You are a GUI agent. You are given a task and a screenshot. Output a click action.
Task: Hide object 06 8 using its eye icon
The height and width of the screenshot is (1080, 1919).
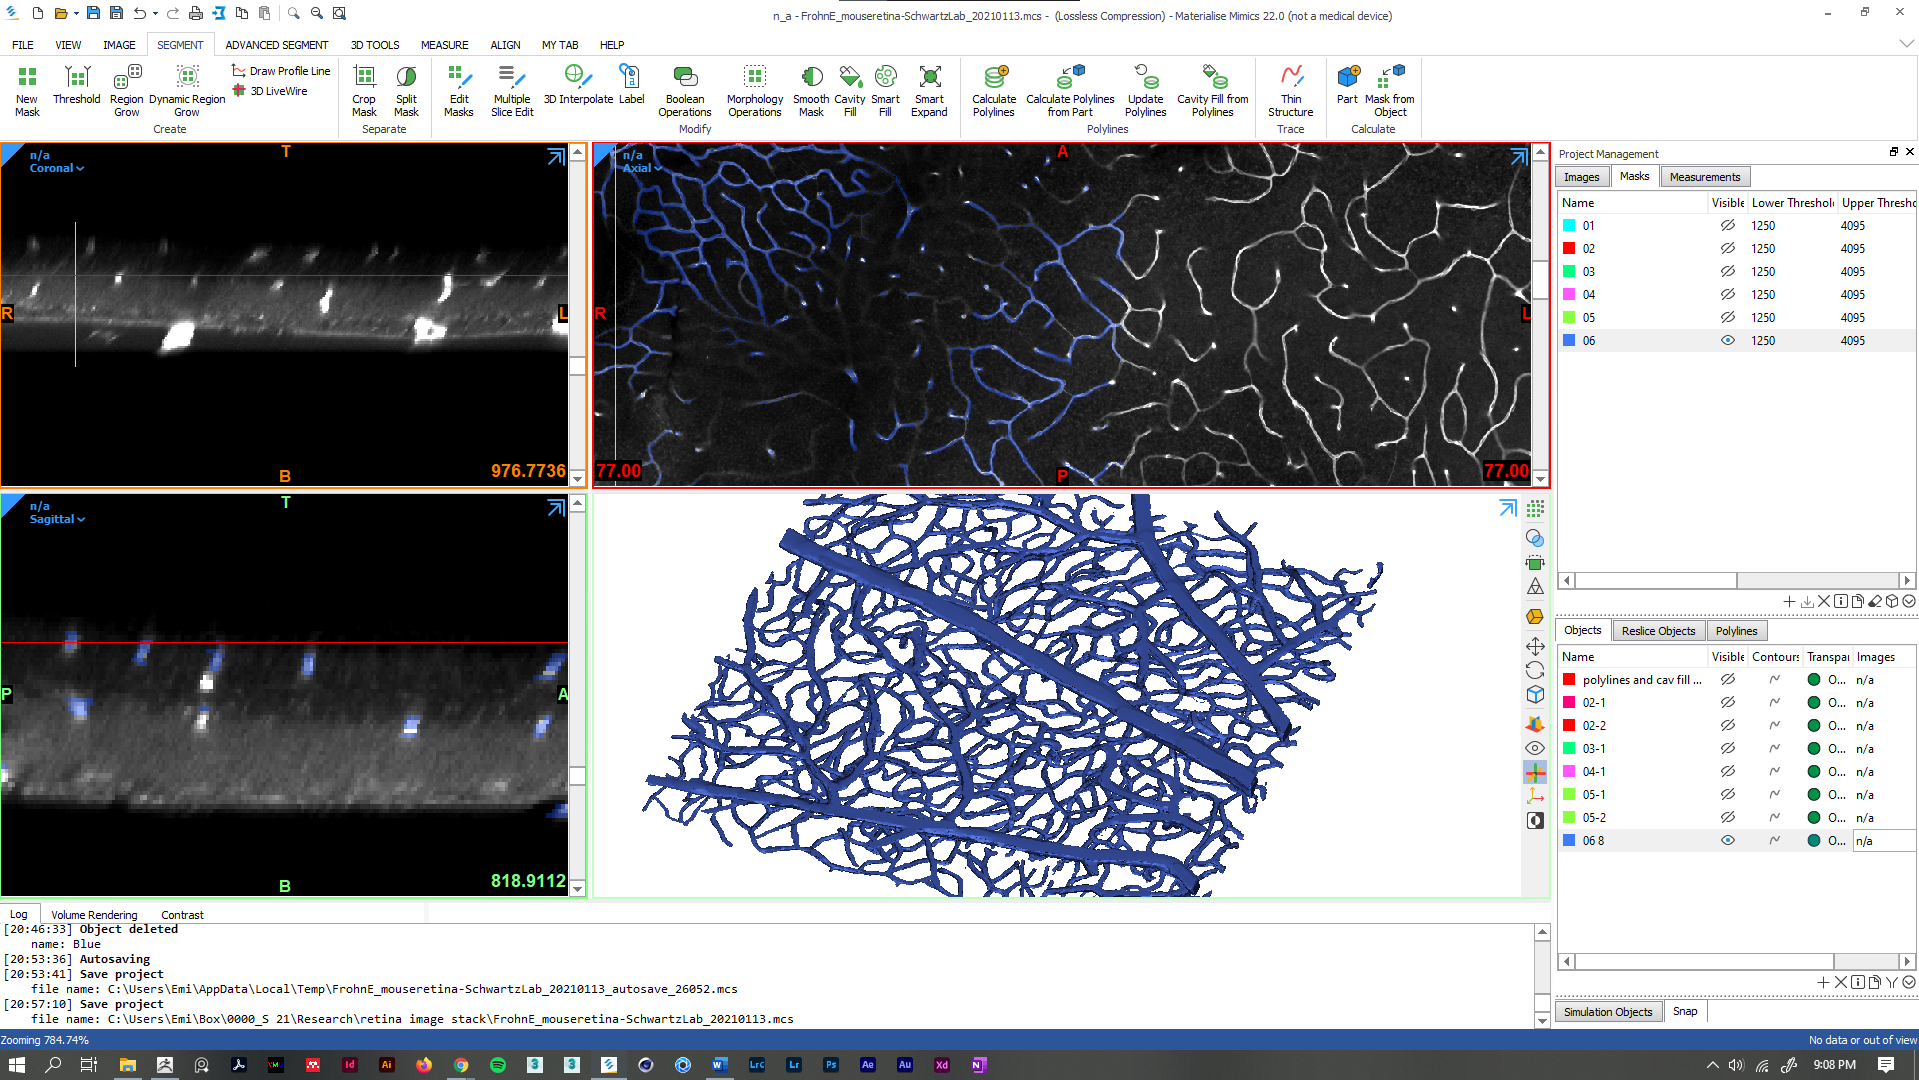1727,840
